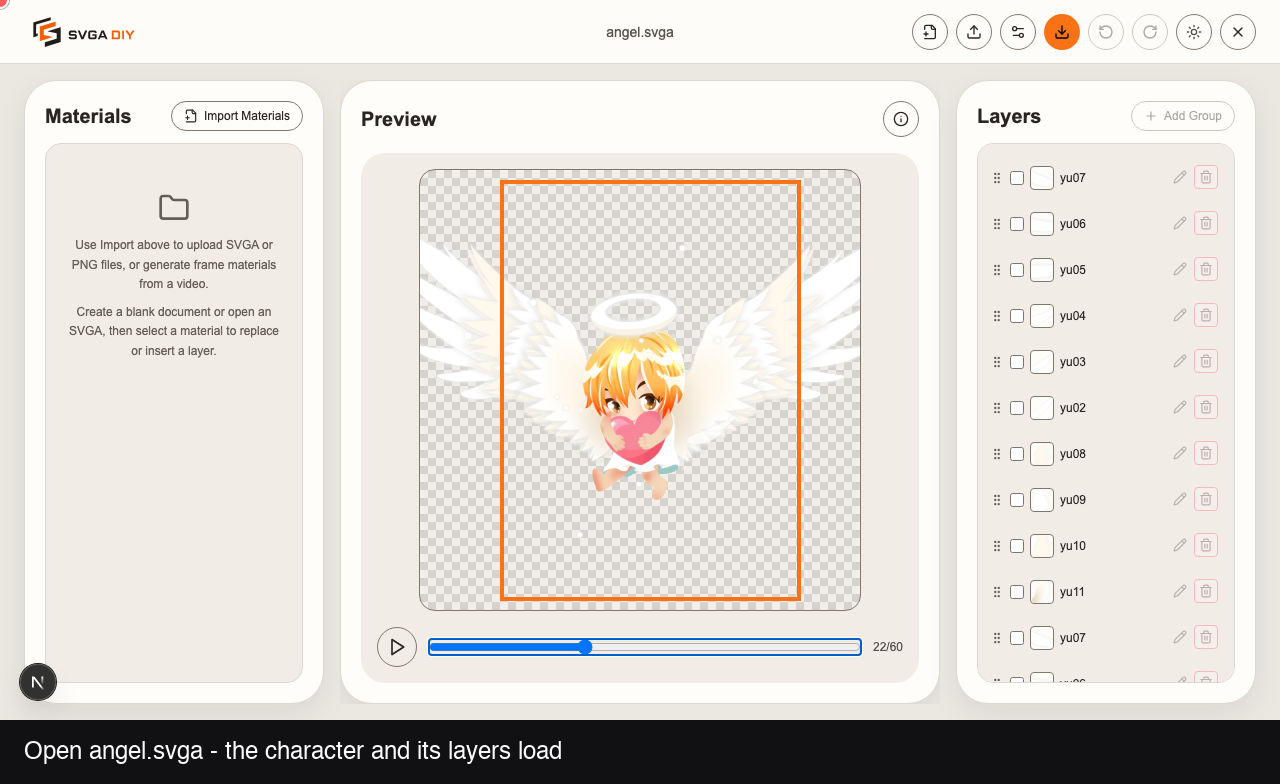
Task: Click the undo arrow icon
Action: pyautogui.click(x=1106, y=32)
